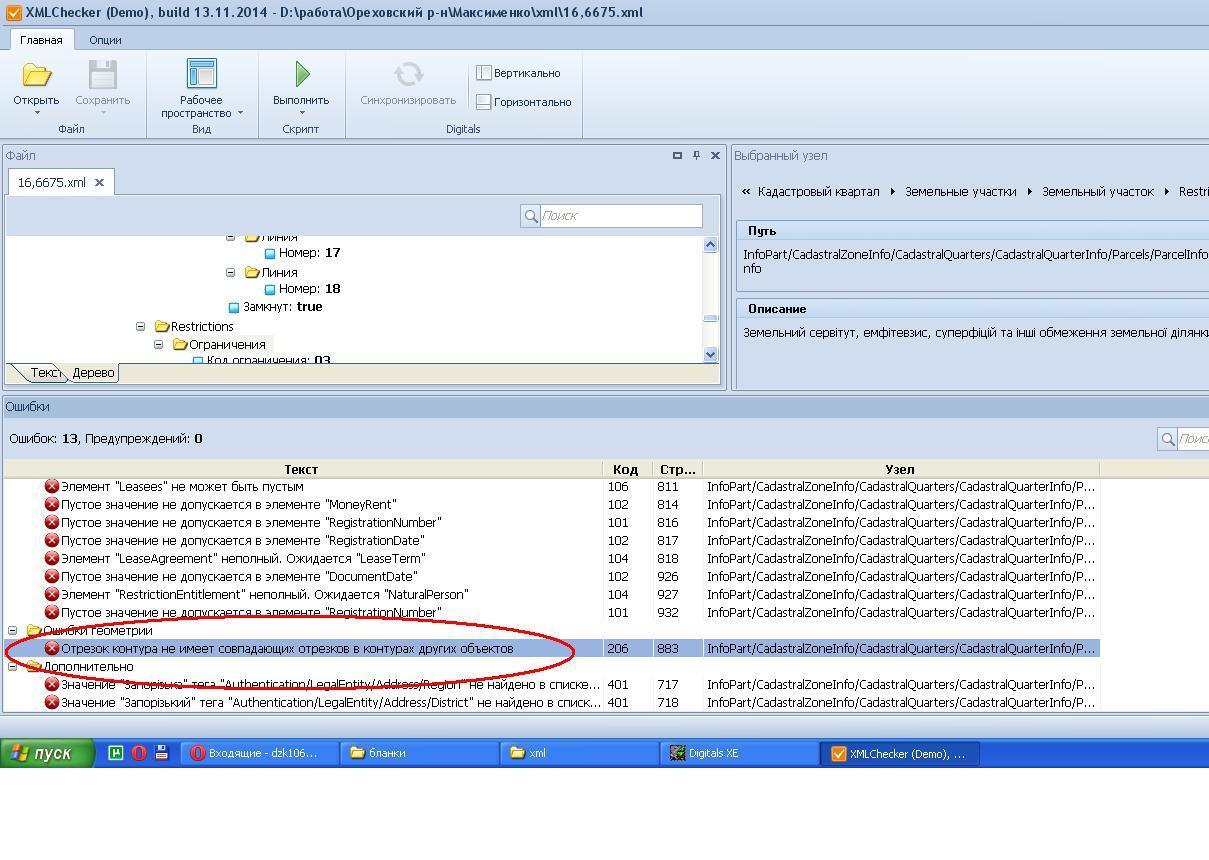
Task: Pin the Файл panel with the pushpin icon
Action: (x=696, y=155)
